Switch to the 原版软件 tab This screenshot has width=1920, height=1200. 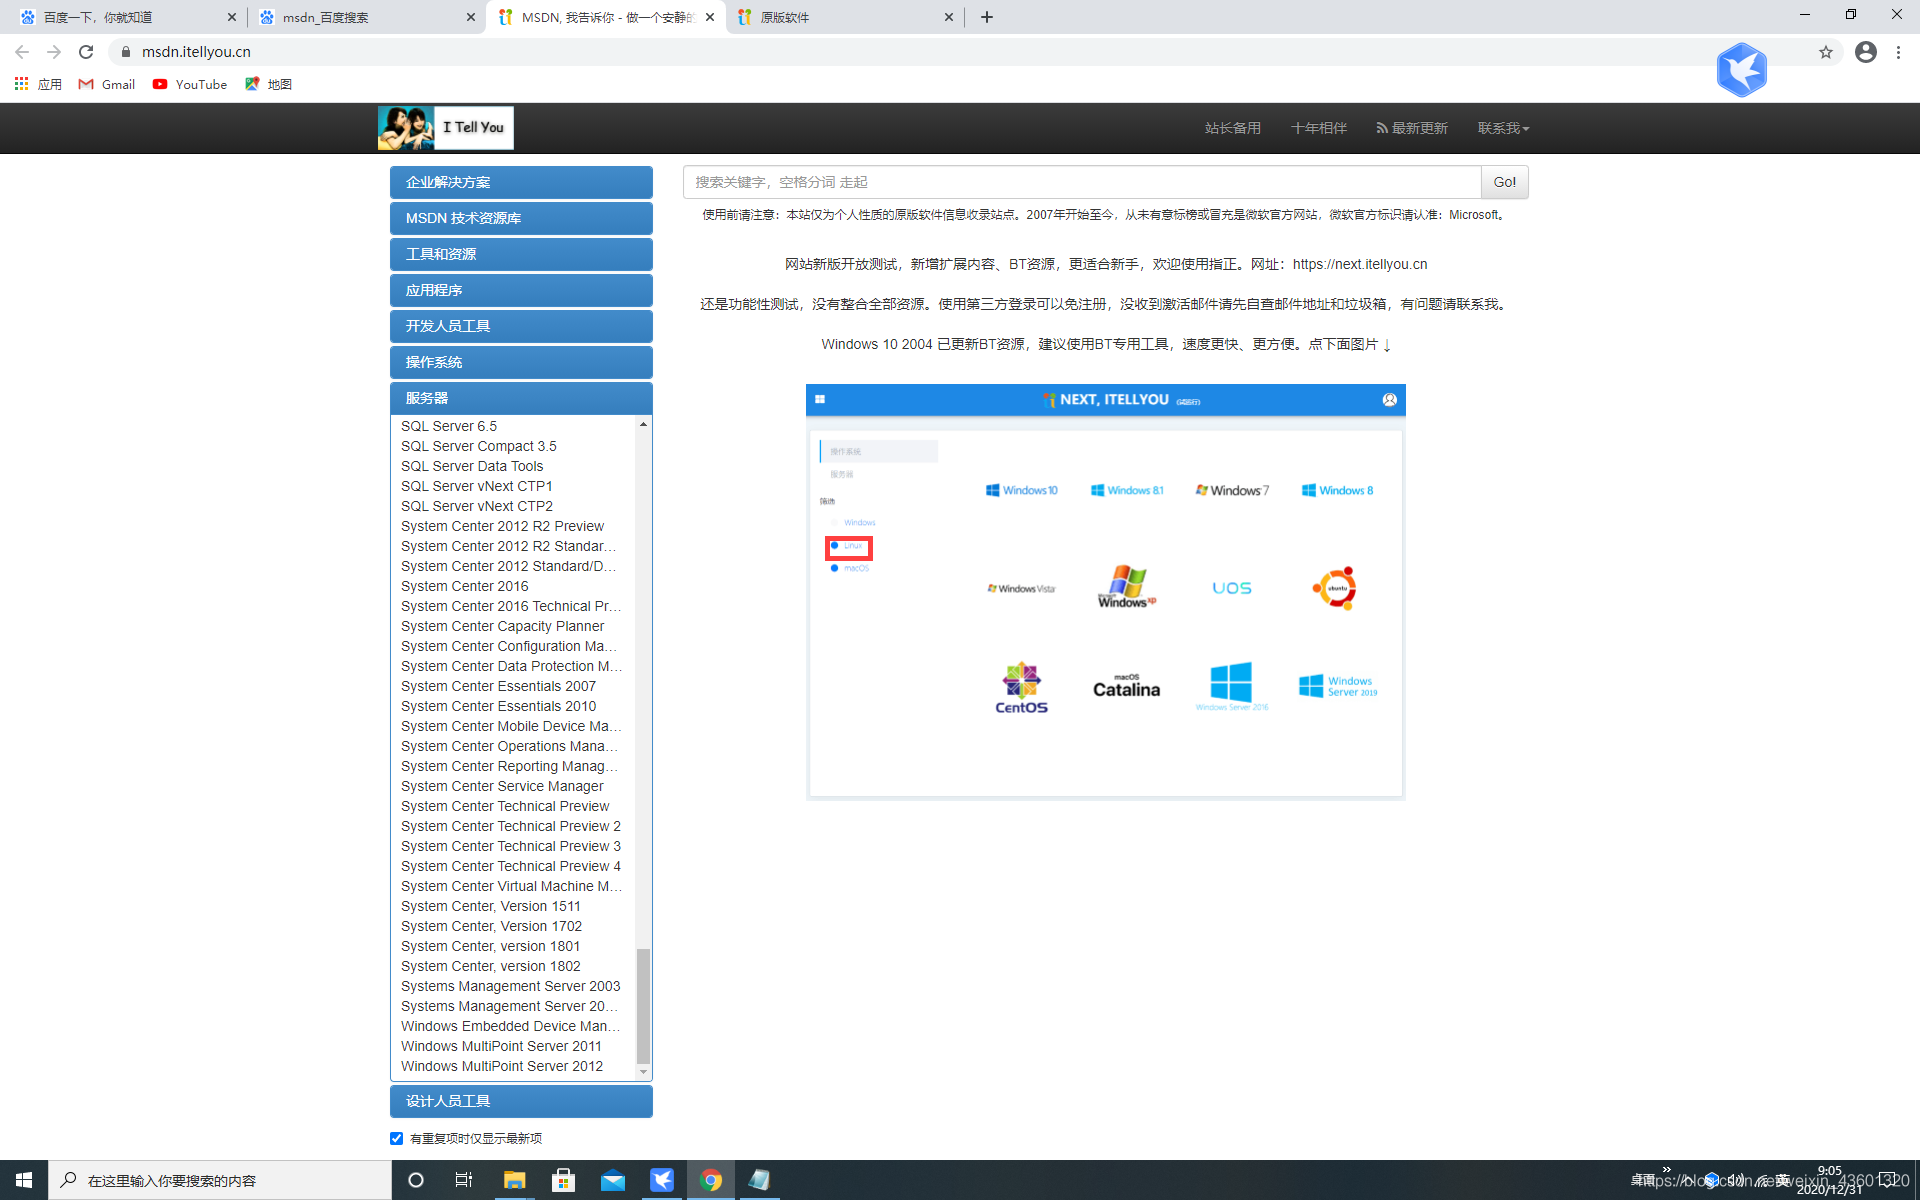[844, 17]
